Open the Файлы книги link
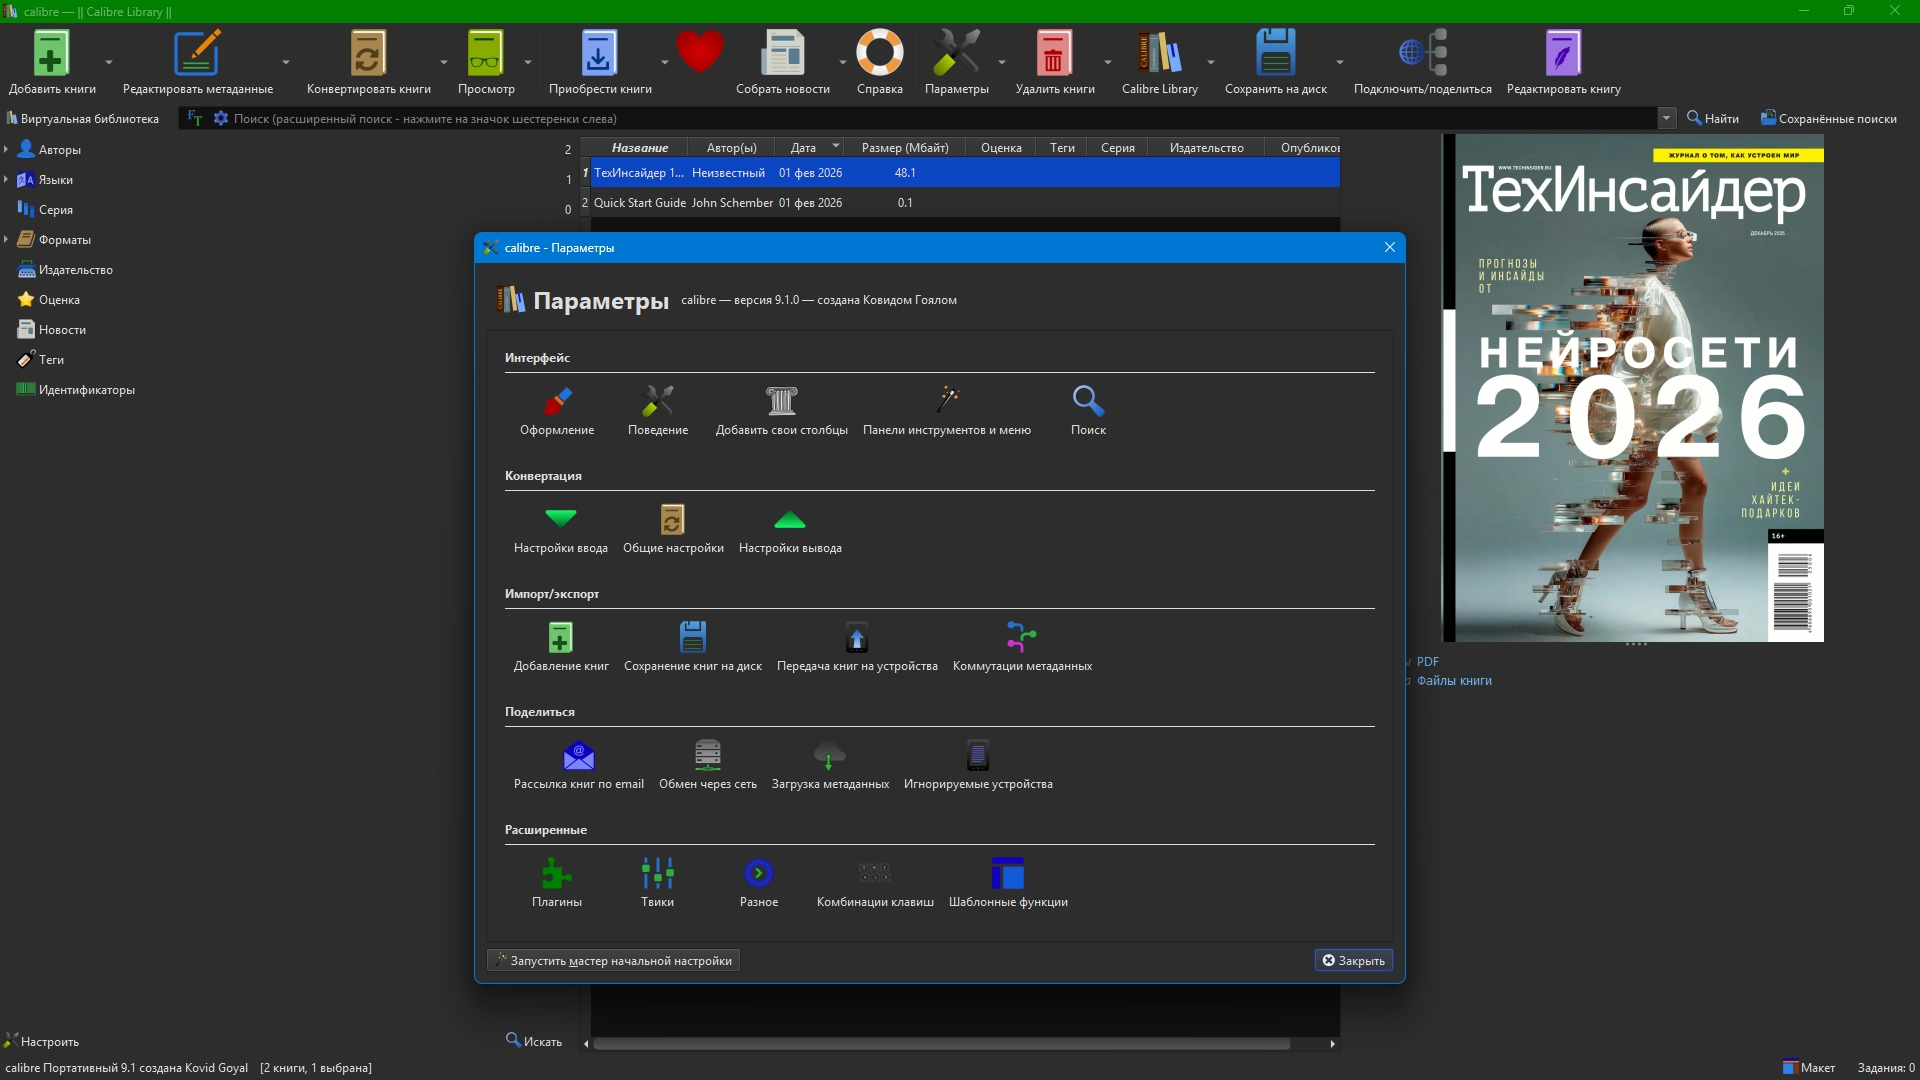1920x1080 pixels. [1453, 681]
